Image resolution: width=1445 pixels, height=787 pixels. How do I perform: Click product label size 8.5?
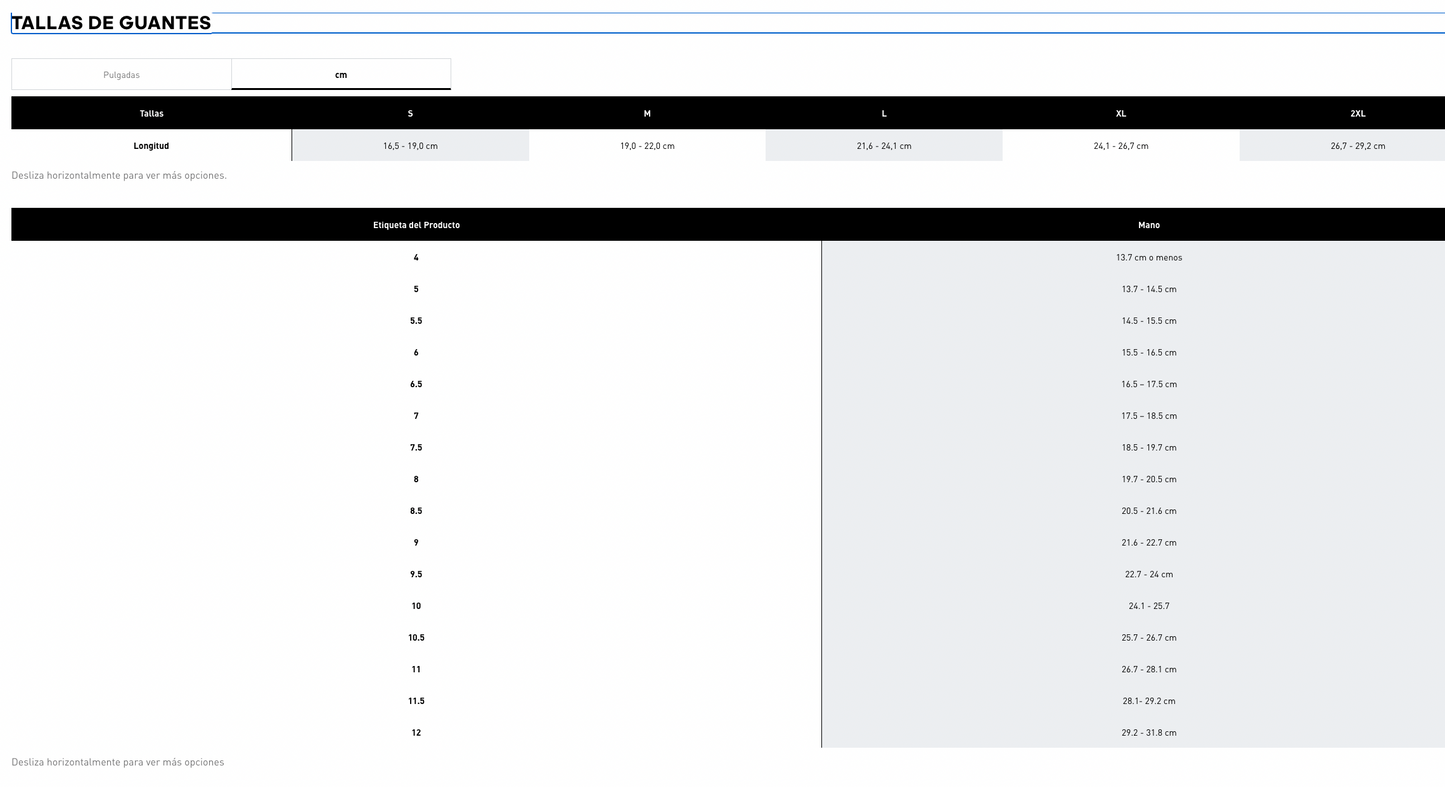pyautogui.click(x=416, y=511)
